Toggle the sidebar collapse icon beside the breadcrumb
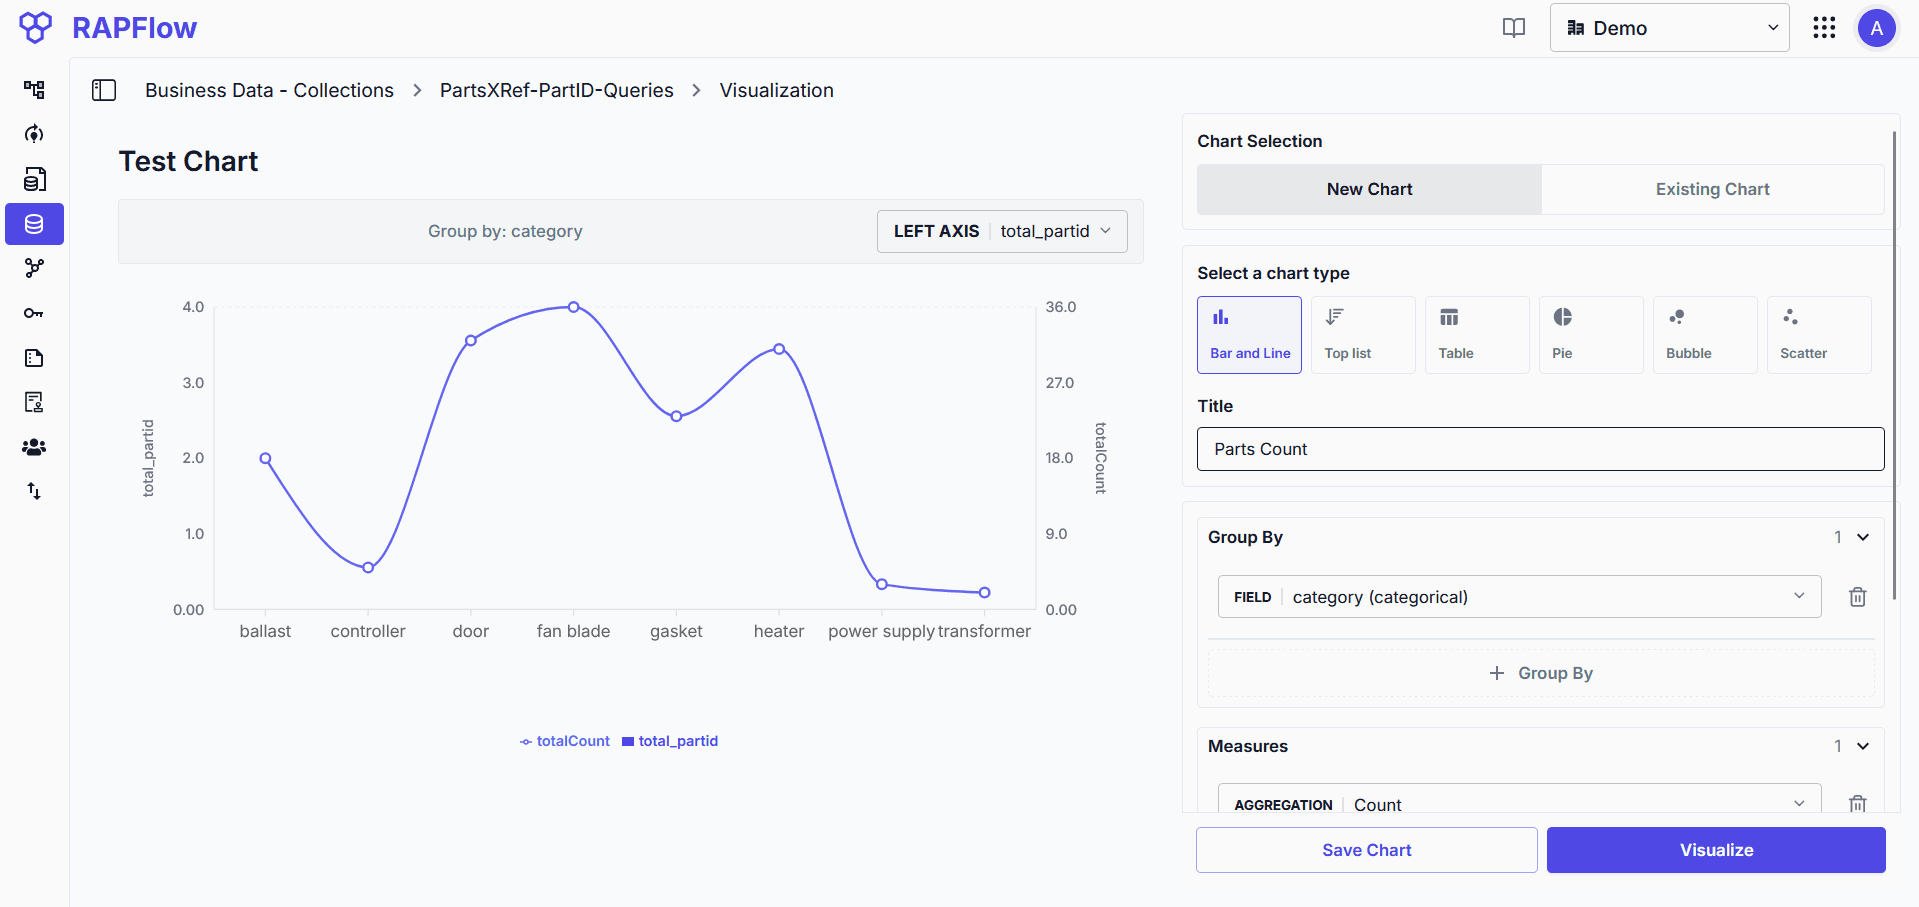This screenshot has height=907, width=1919. click(104, 90)
